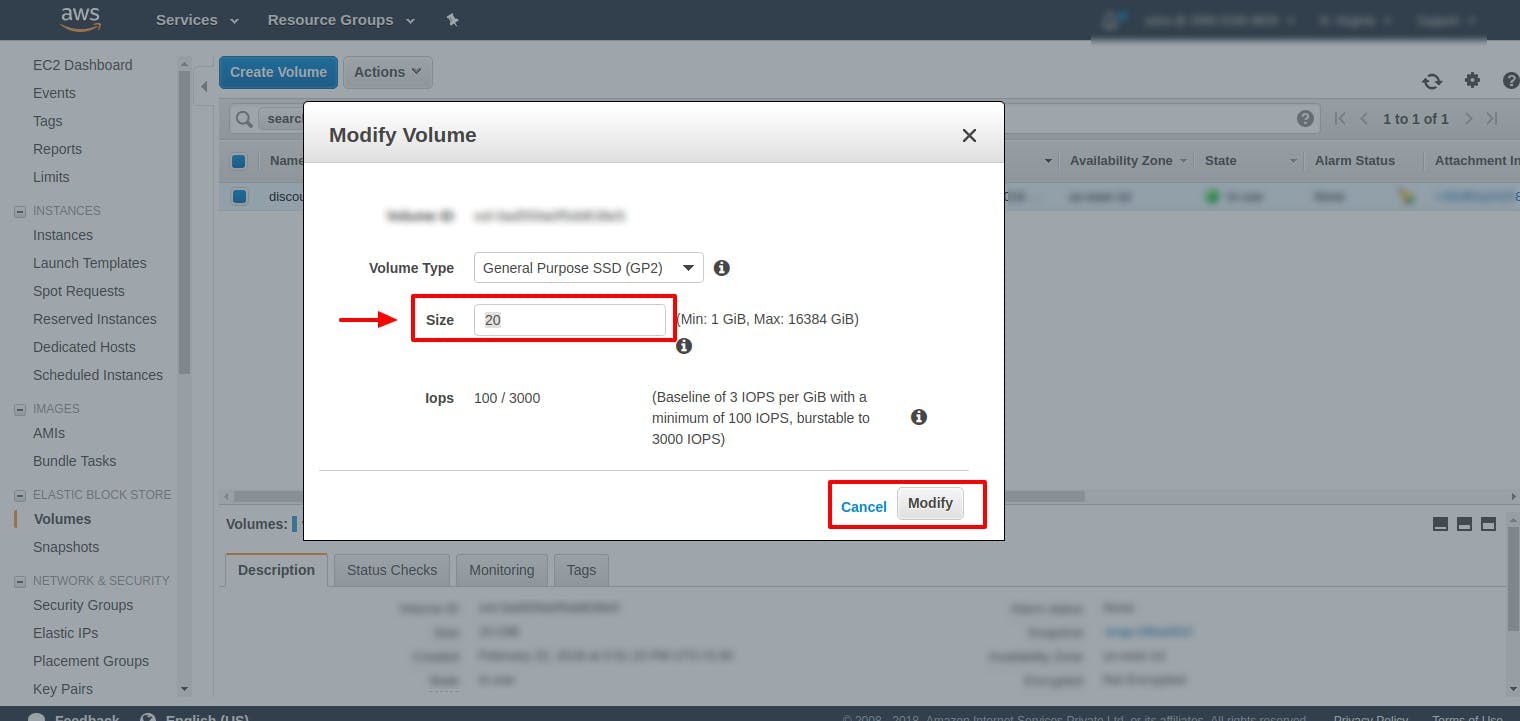
Task: Click the search magnifier icon
Action: click(x=242, y=118)
